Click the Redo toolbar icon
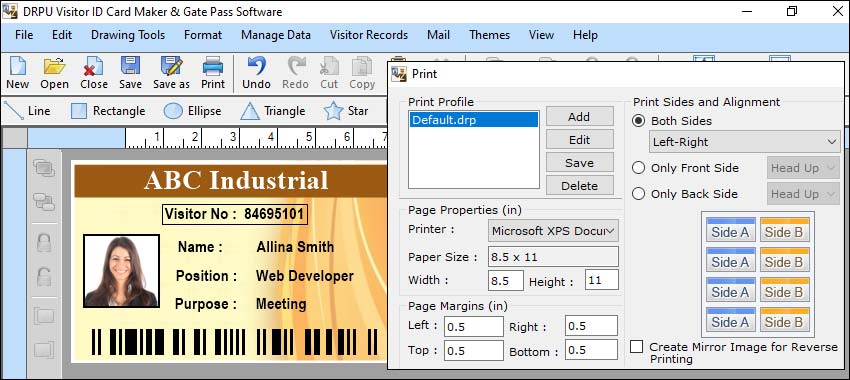 [295, 72]
